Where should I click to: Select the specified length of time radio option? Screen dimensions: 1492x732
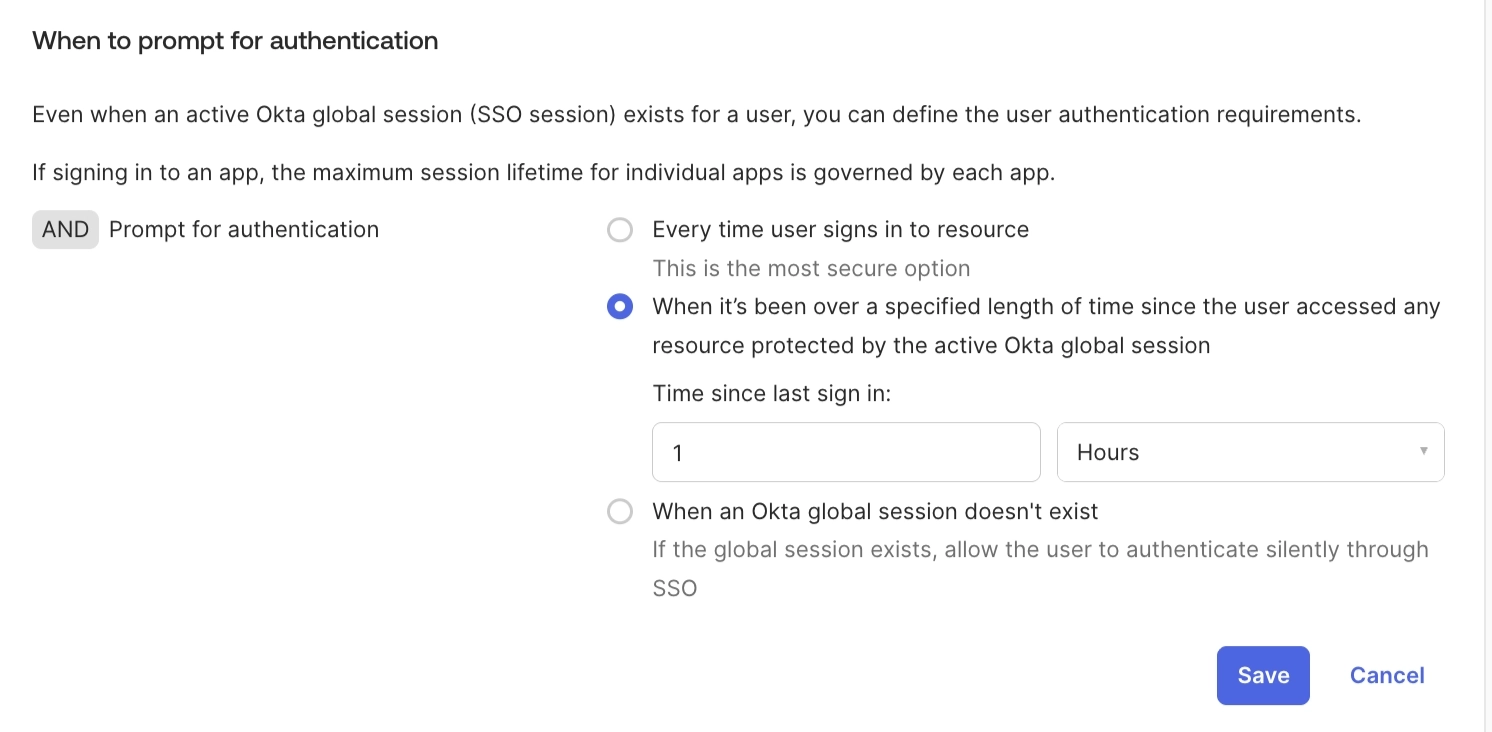[620, 307]
